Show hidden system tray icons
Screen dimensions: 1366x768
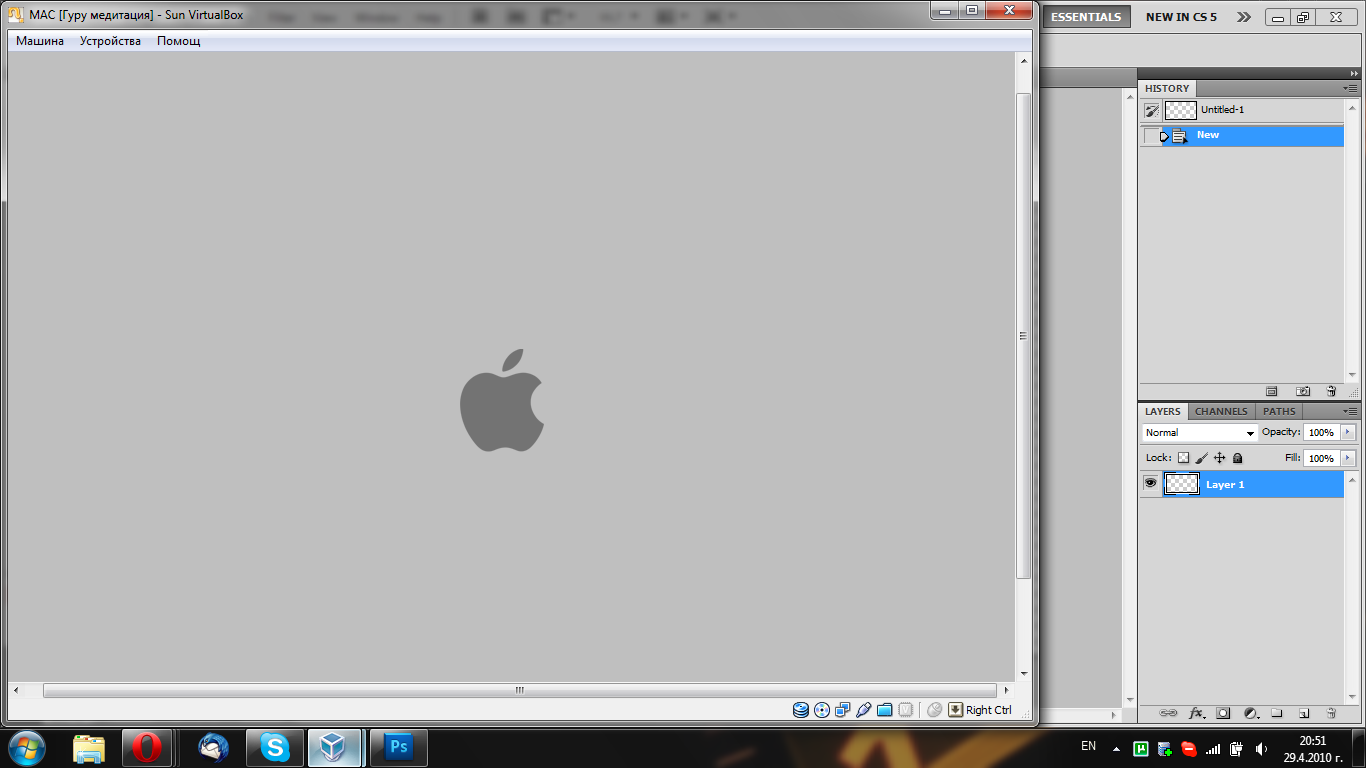tap(1116, 748)
